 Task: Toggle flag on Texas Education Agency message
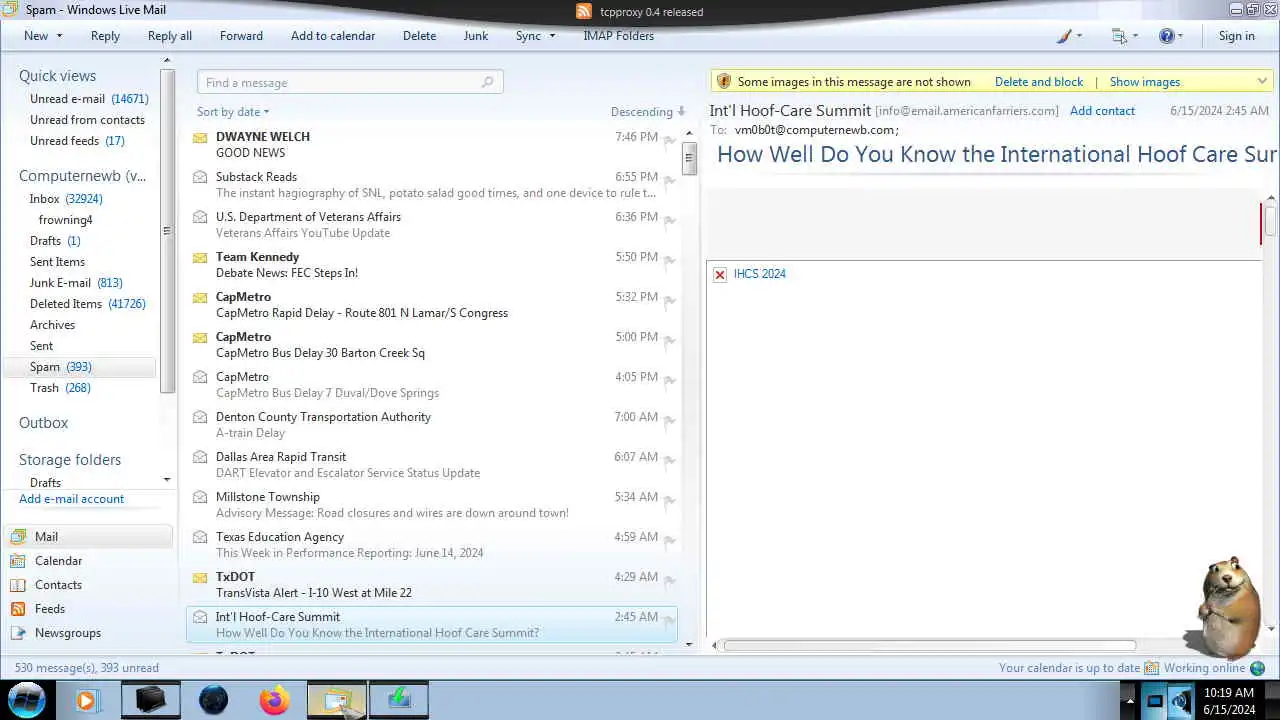pyautogui.click(x=669, y=541)
